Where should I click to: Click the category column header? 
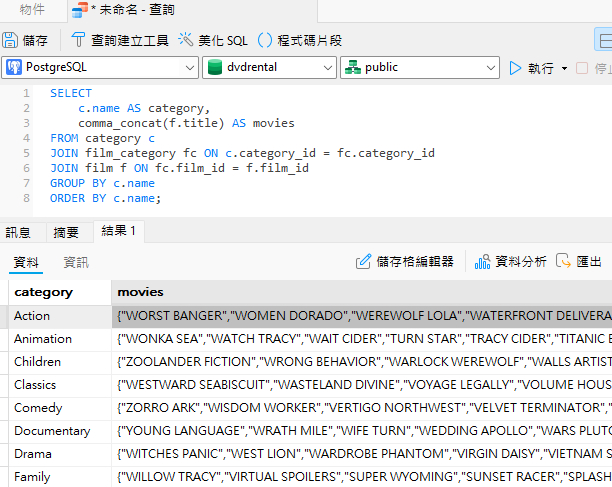pos(60,292)
